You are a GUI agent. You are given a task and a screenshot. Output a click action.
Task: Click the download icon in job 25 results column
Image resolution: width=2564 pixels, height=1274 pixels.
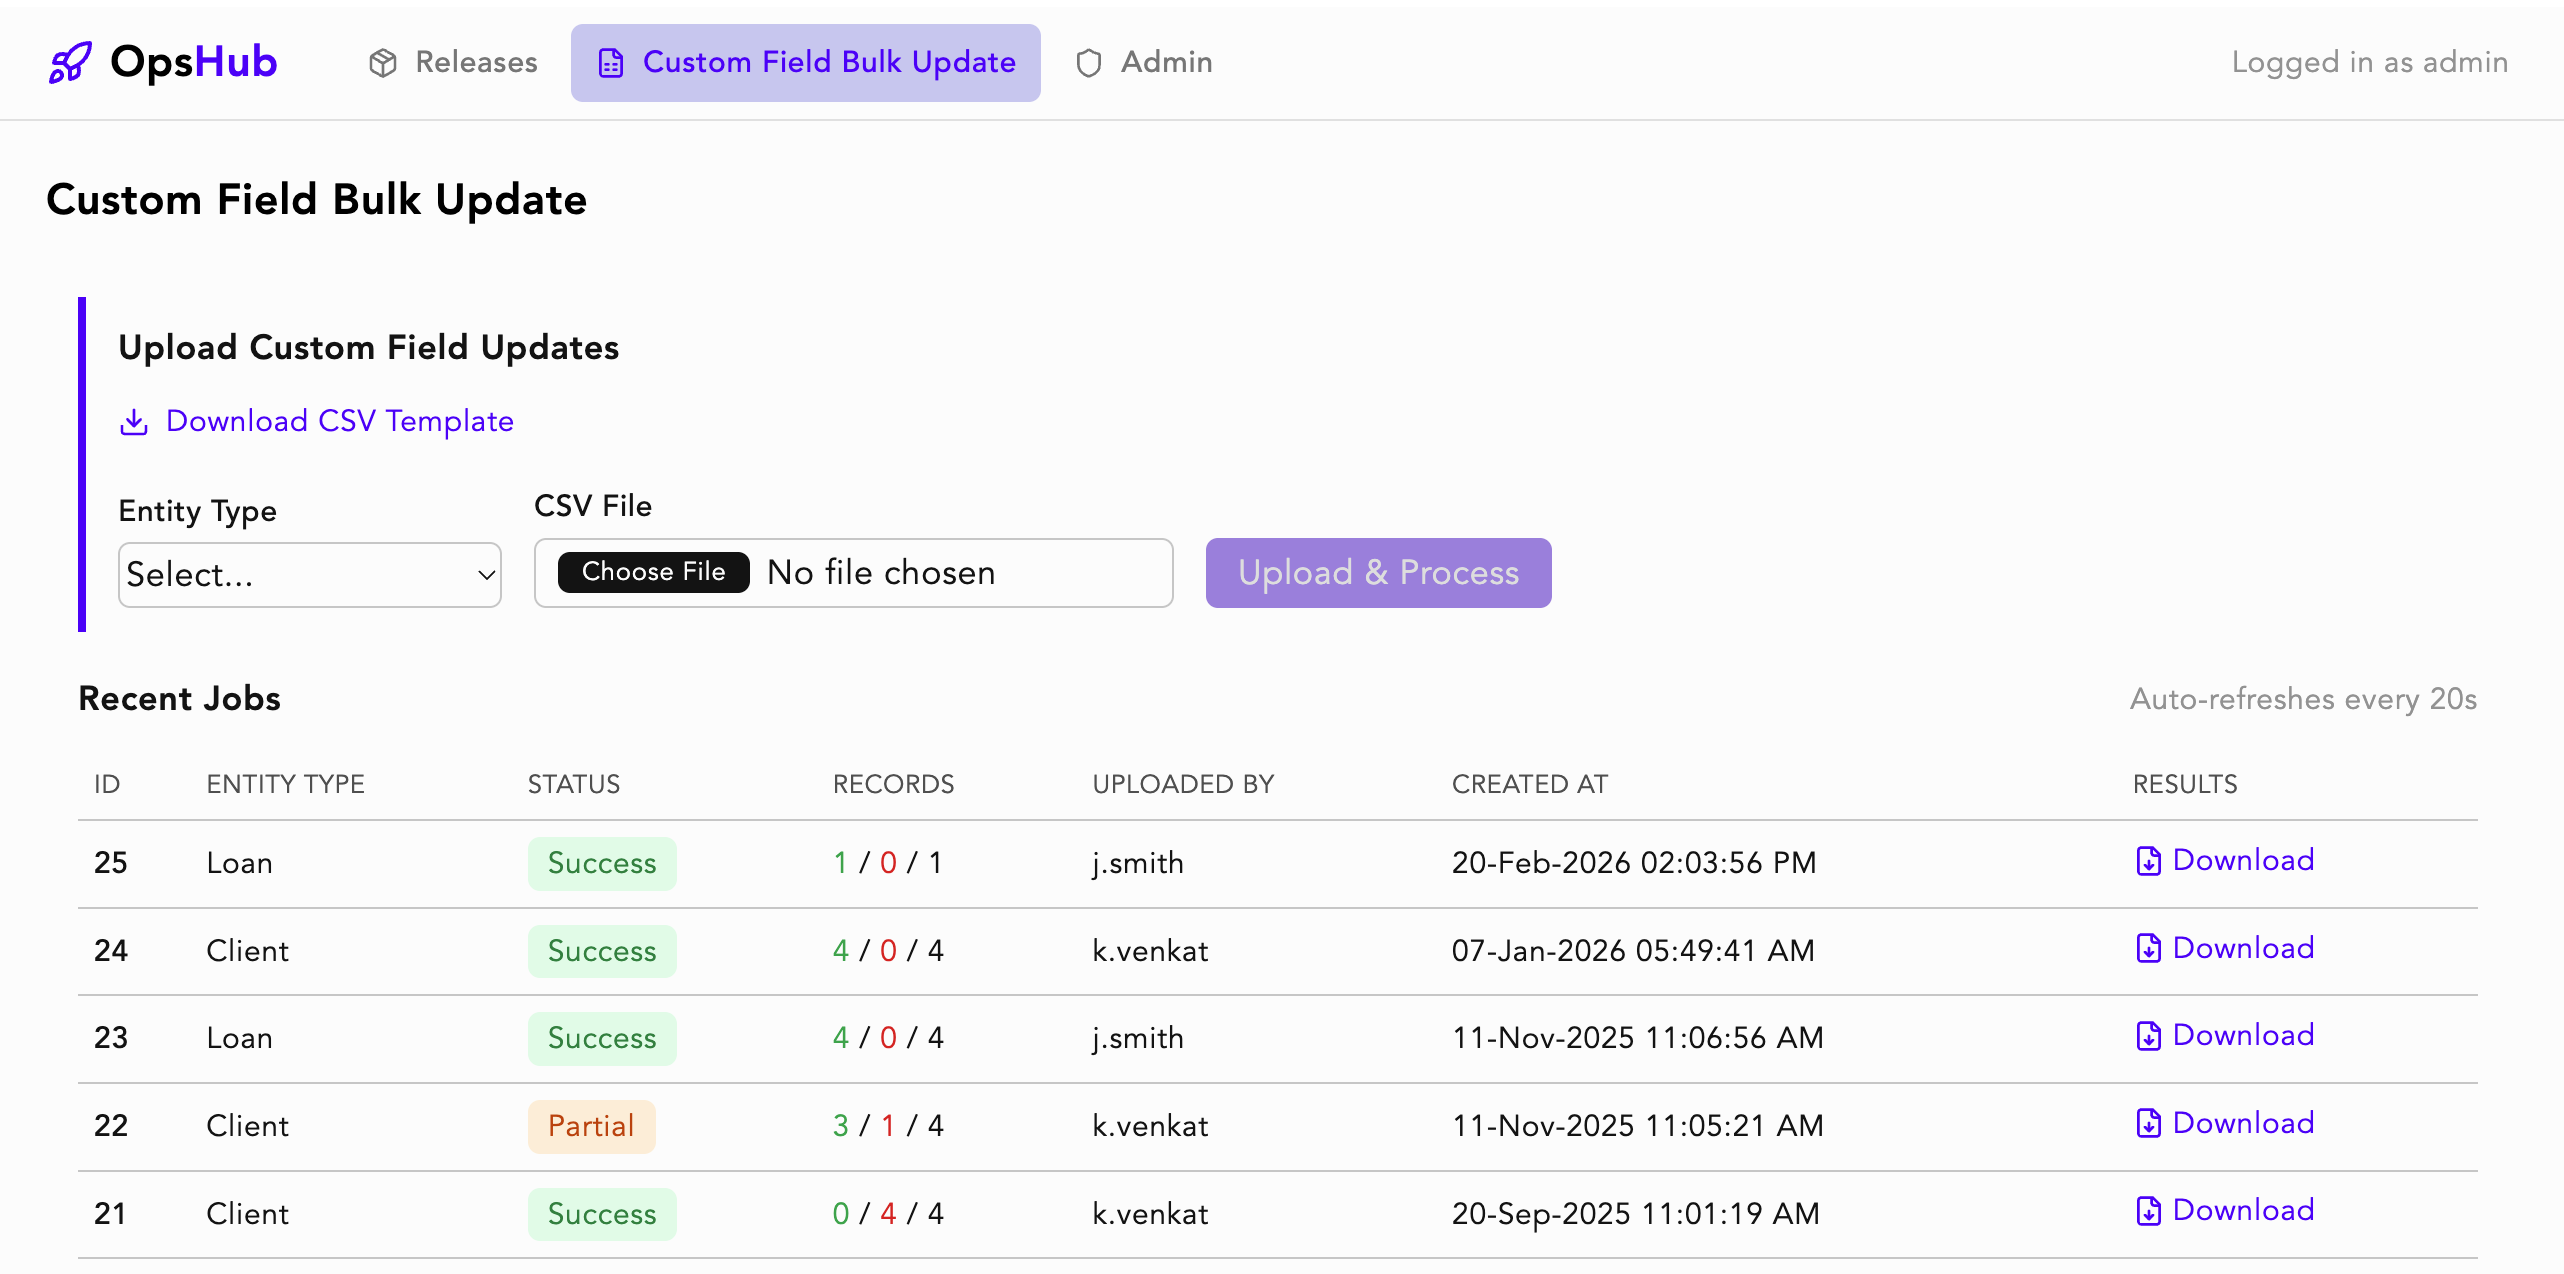[2149, 861]
